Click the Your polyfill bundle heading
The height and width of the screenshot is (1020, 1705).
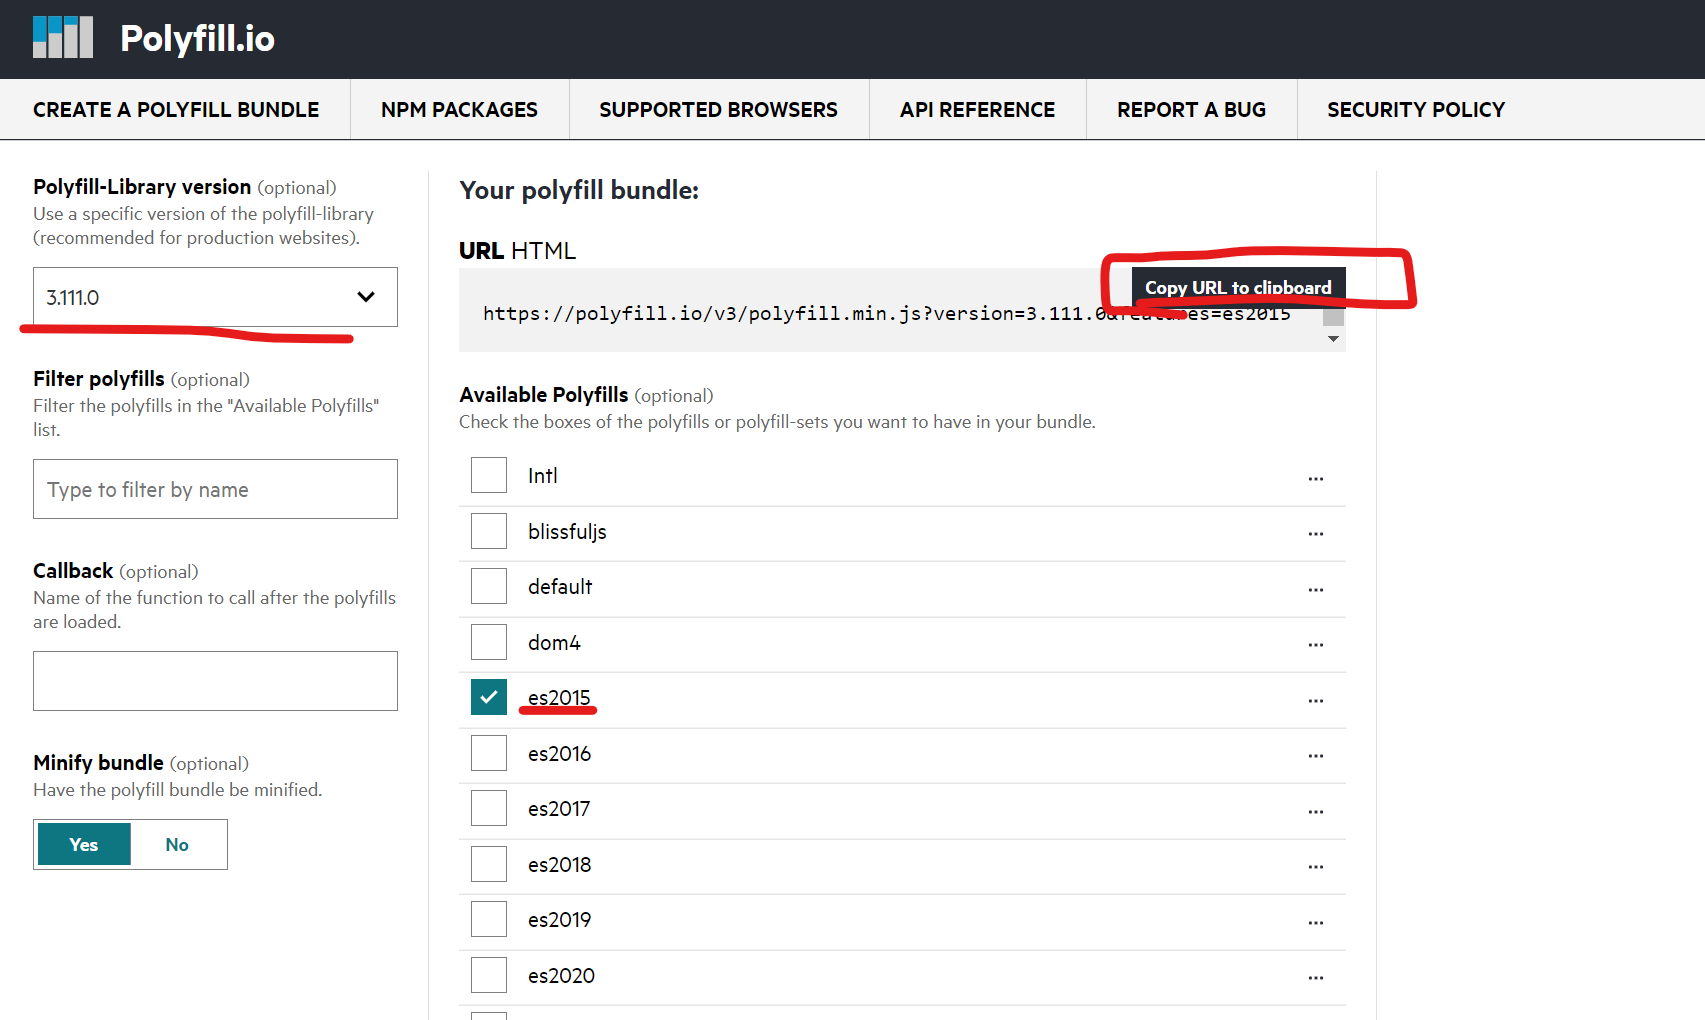[x=579, y=190]
